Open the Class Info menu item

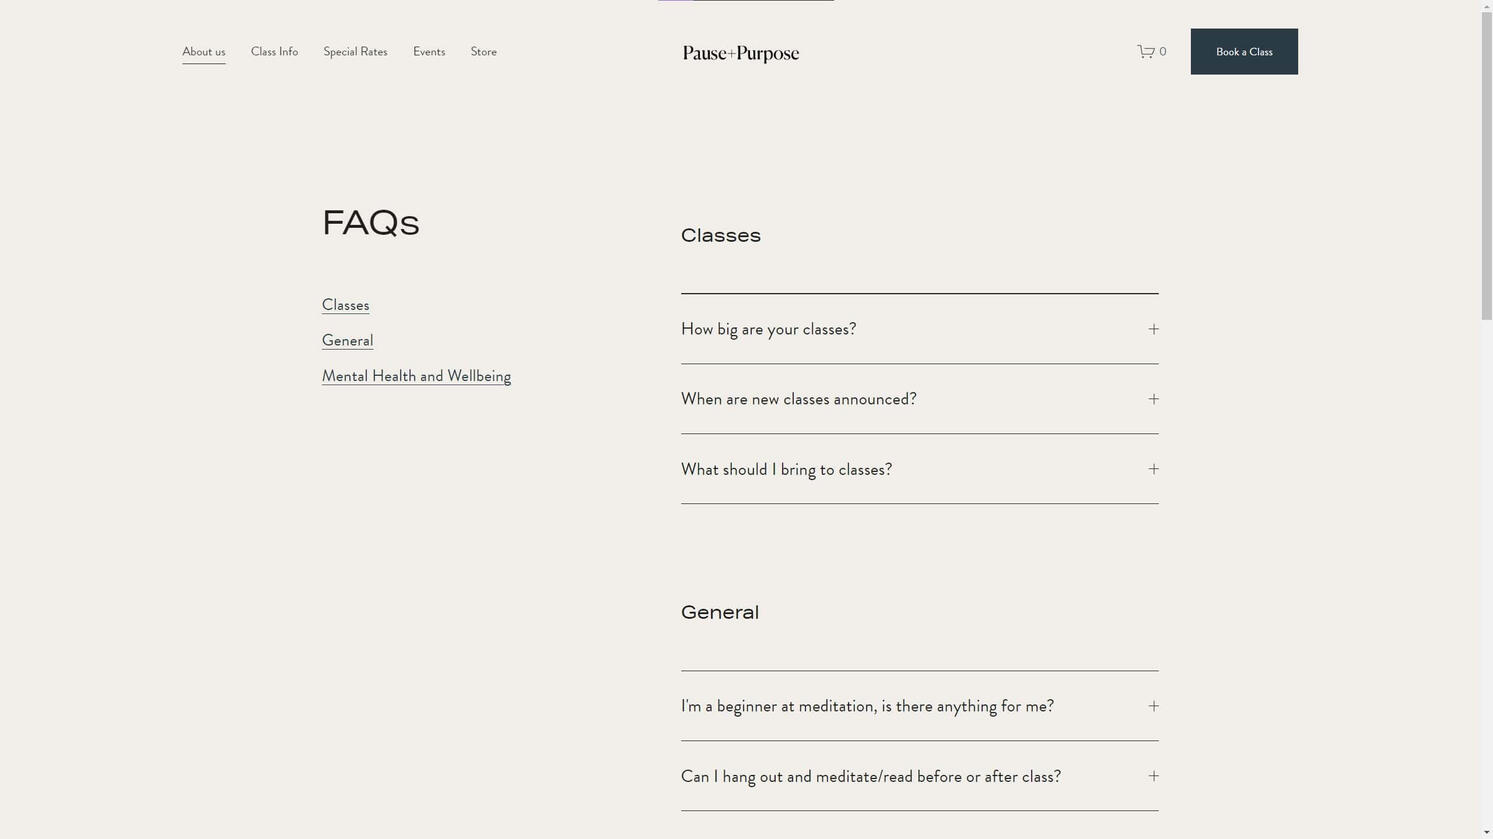point(273,51)
